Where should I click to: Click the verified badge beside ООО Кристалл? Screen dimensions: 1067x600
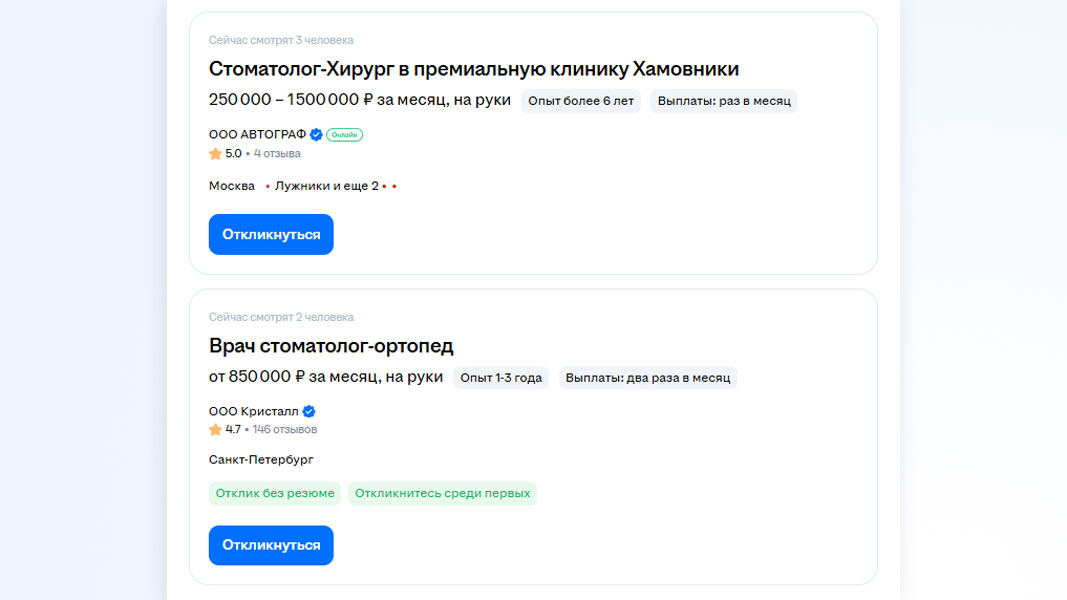(x=309, y=411)
